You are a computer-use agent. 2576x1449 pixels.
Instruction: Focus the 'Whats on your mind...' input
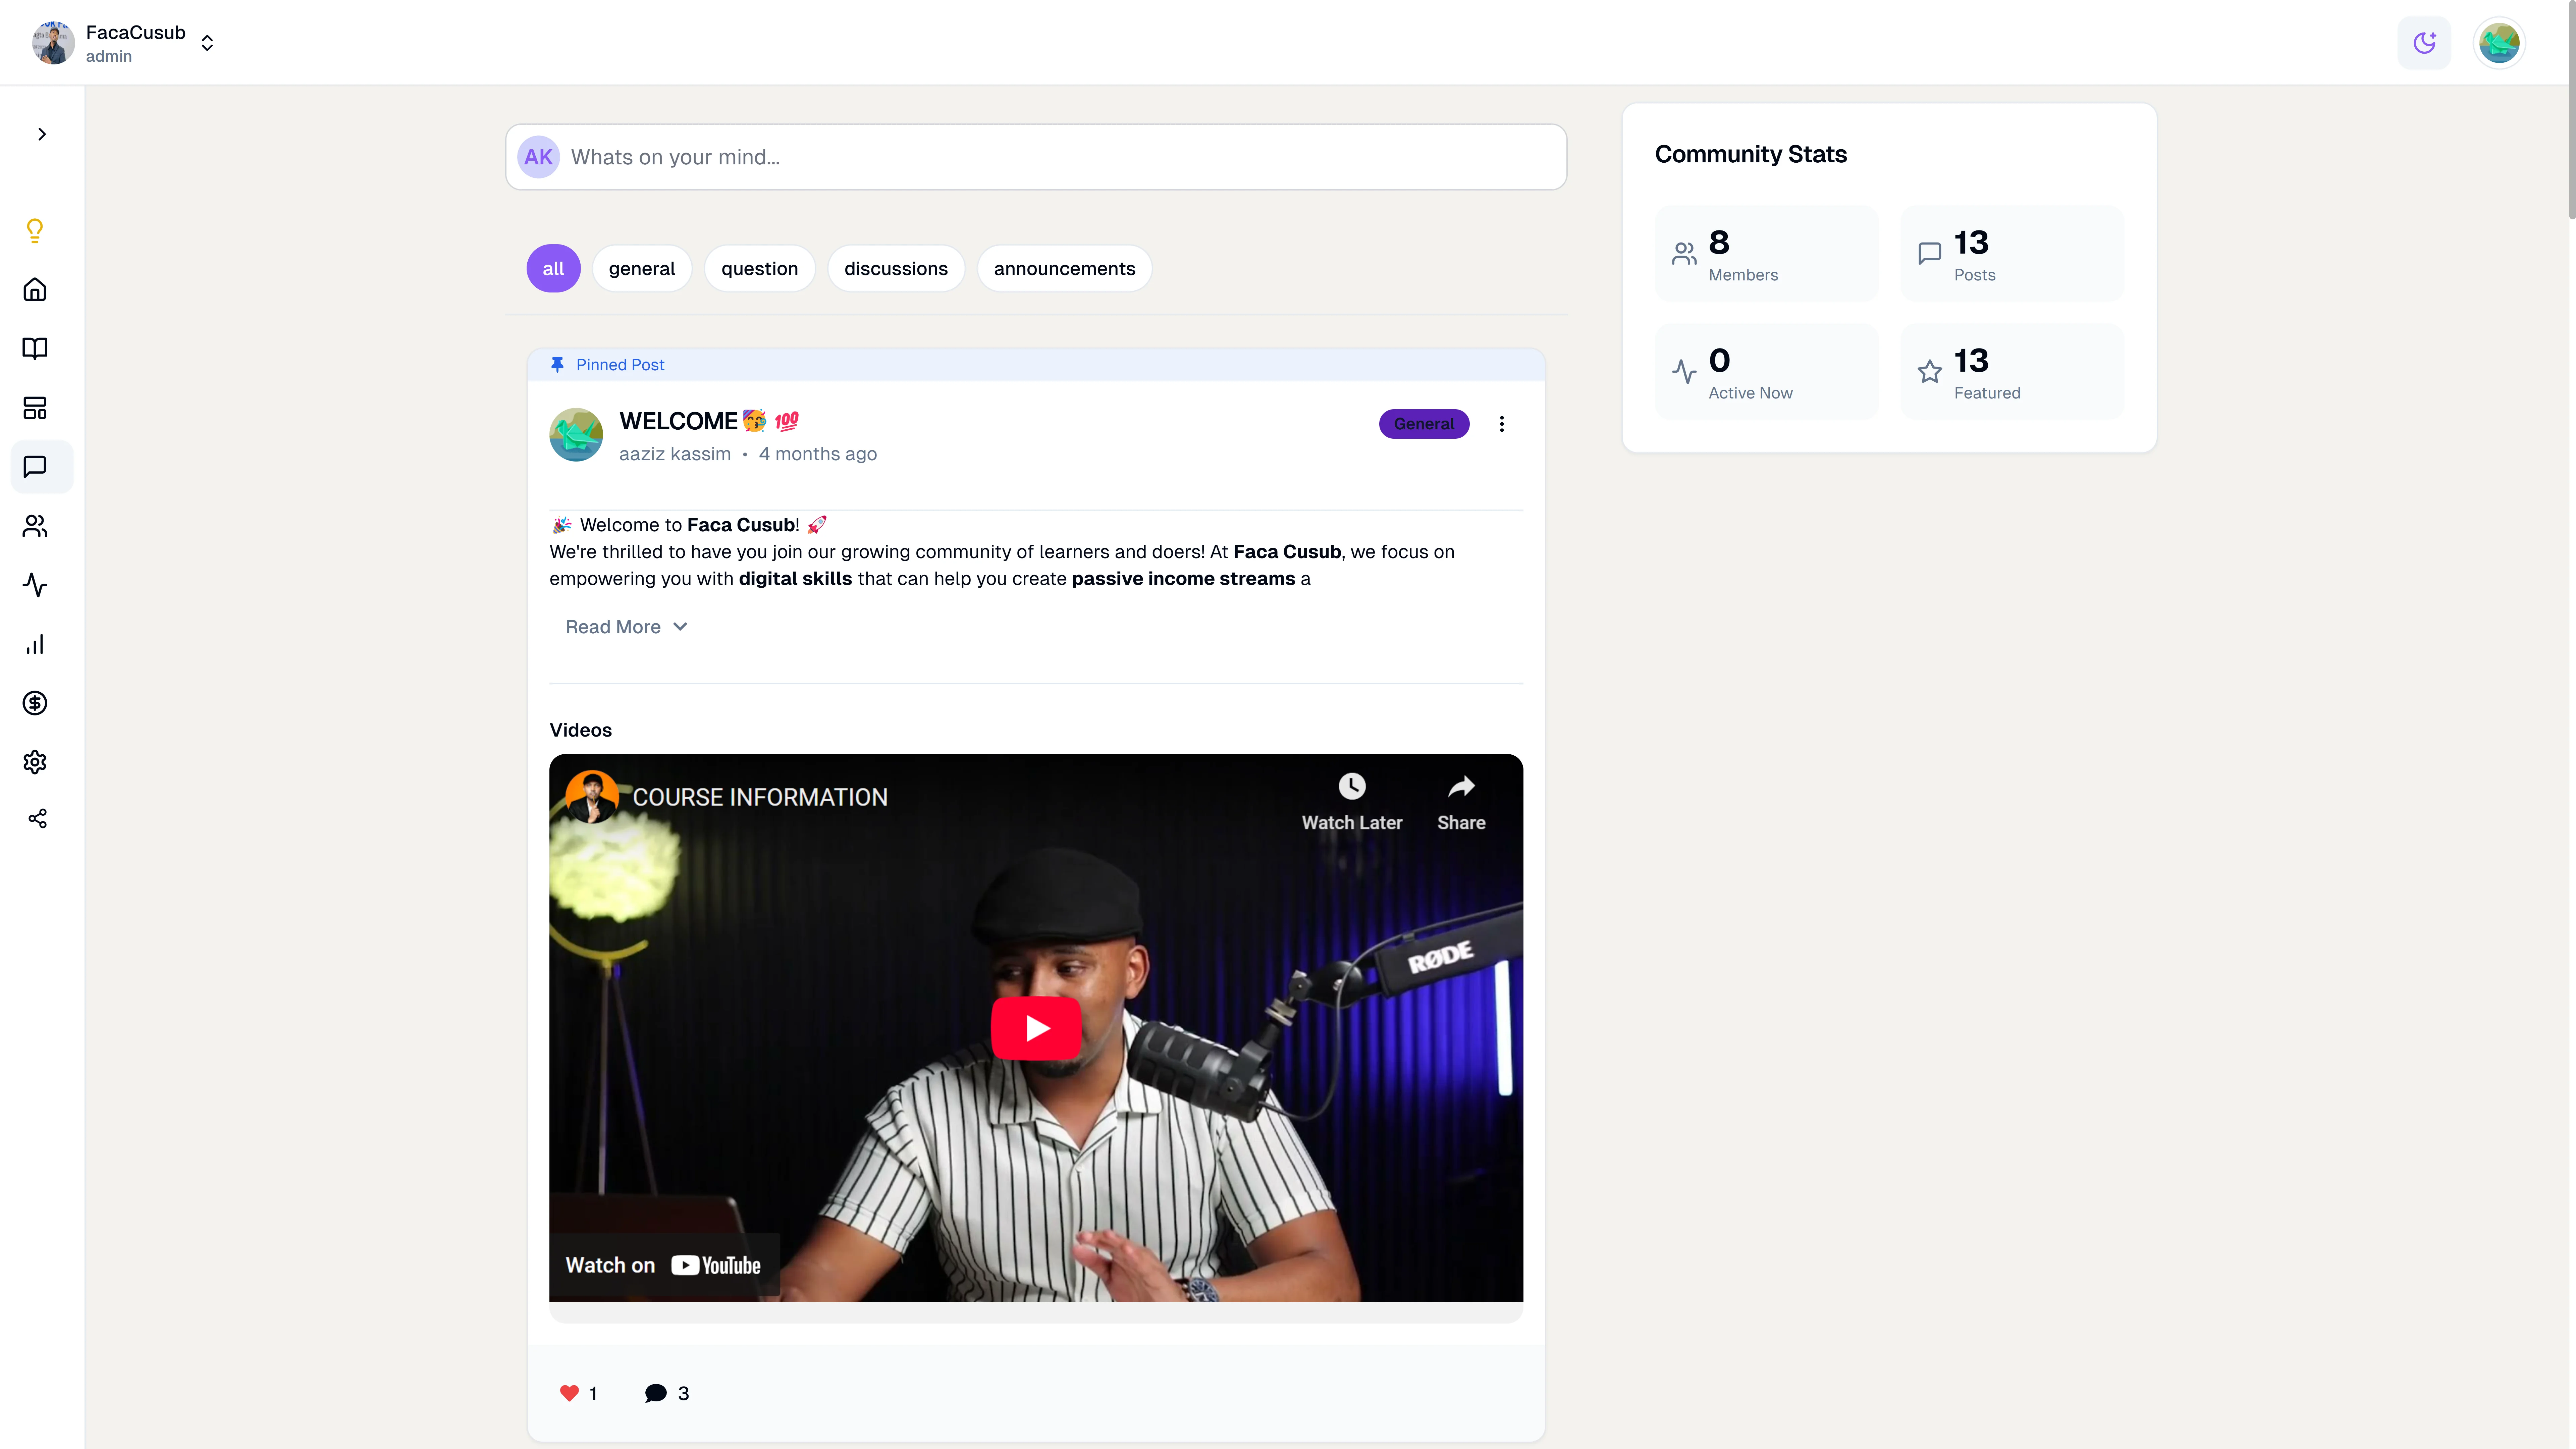(1036, 157)
